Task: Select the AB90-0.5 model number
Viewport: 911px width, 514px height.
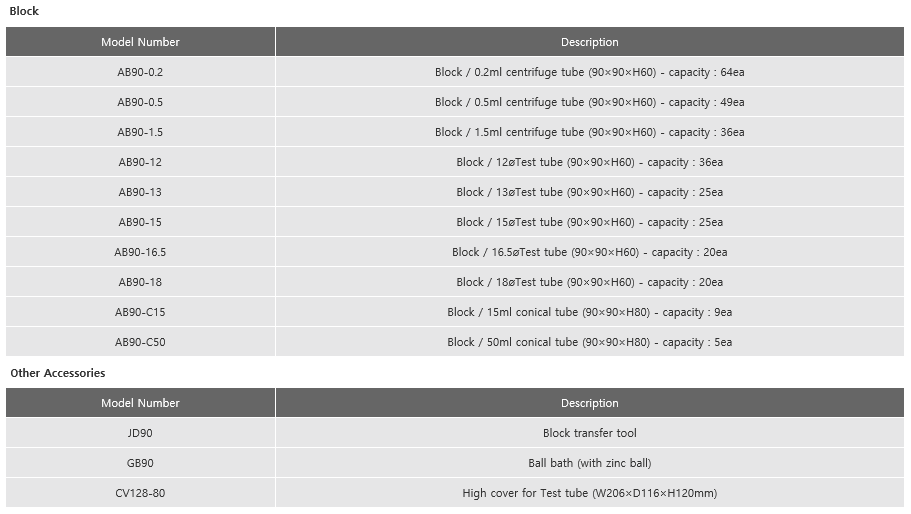Action: coord(140,102)
